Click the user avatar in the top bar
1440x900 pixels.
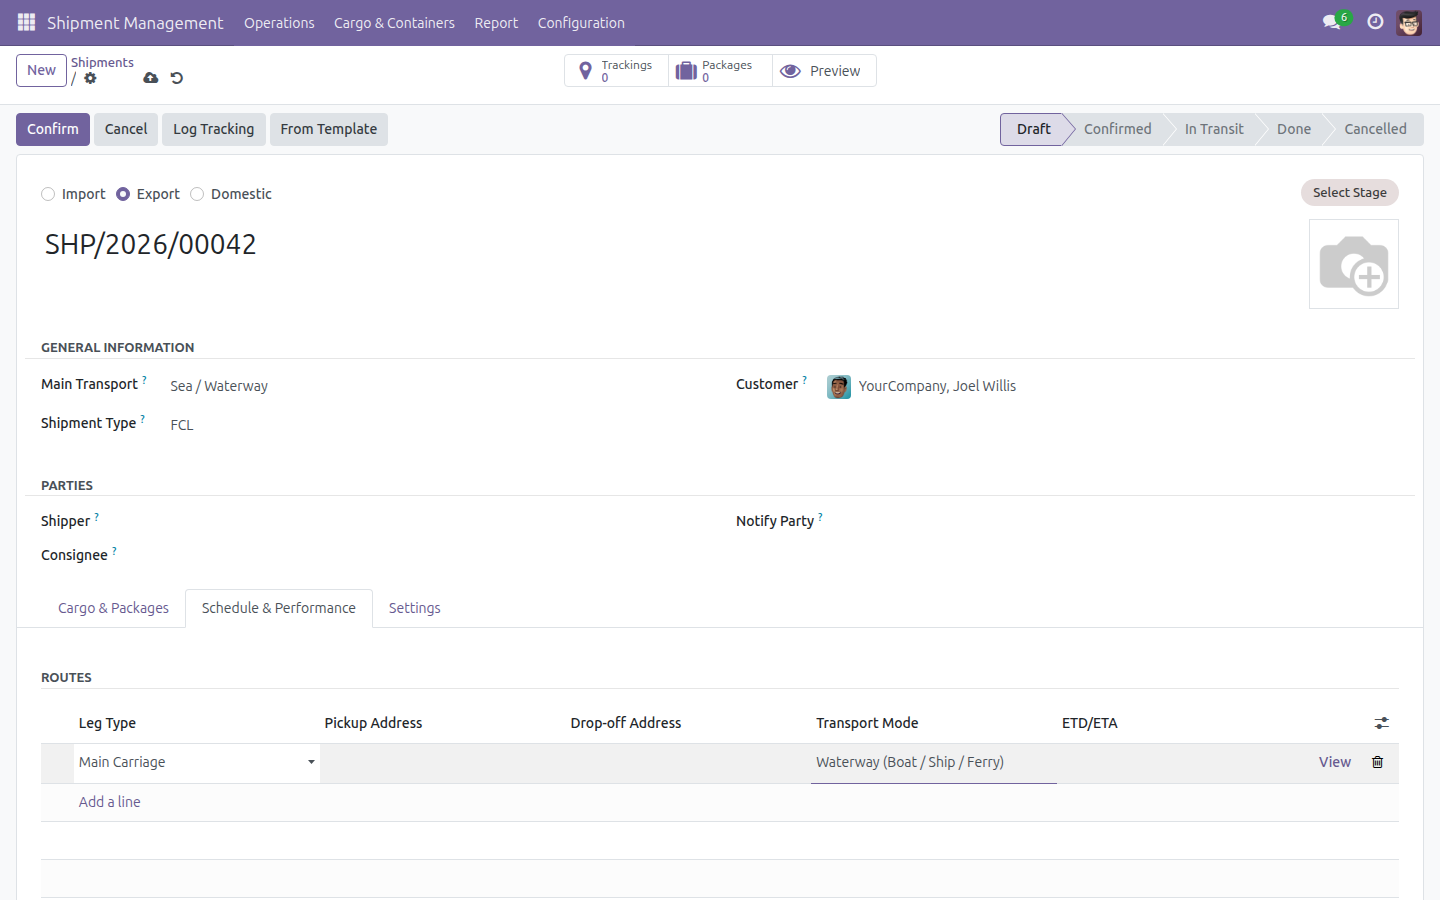pyautogui.click(x=1409, y=22)
